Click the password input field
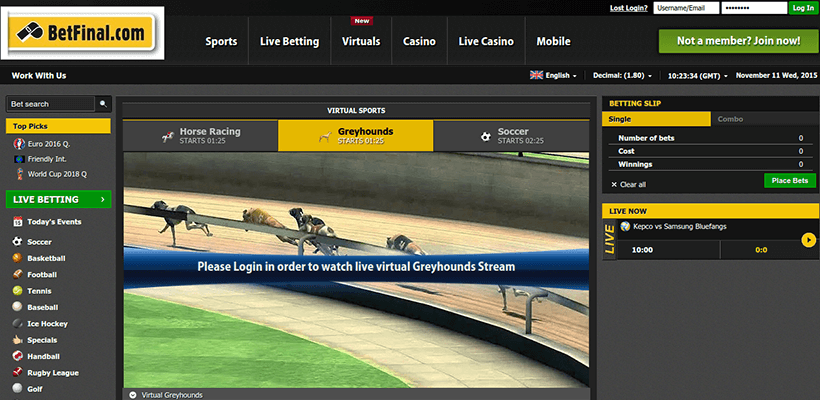Image resolution: width=820 pixels, height=400 pixels. [754, 8]
